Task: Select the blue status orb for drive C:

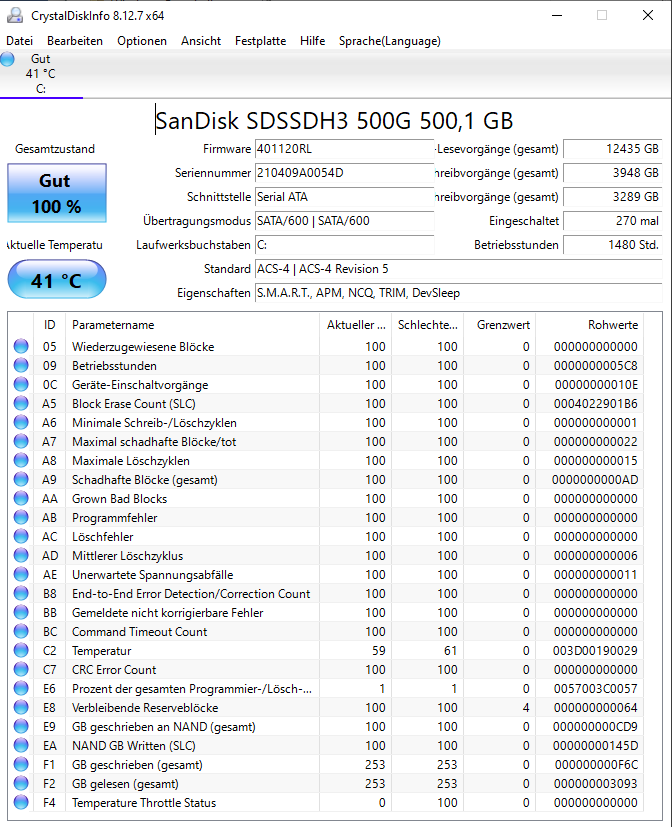Action: 7,59
